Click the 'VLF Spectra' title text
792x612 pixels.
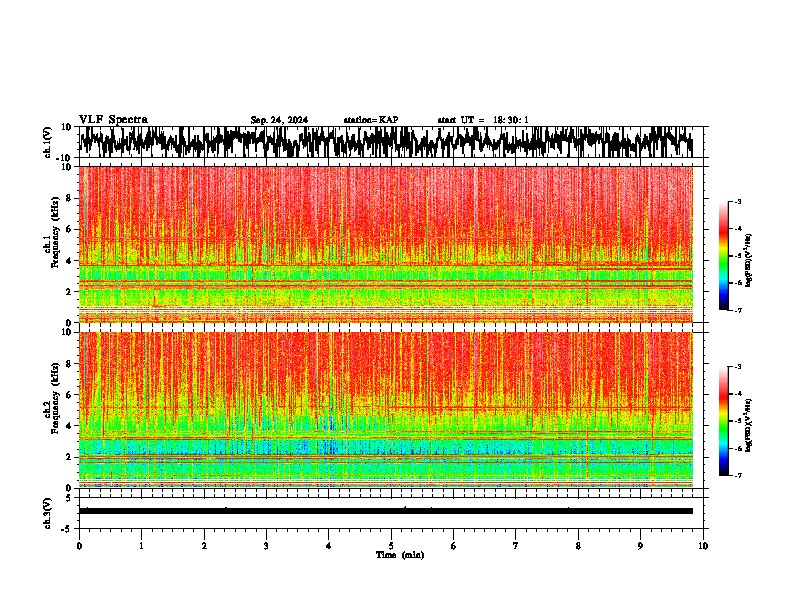tap(113, 120)
